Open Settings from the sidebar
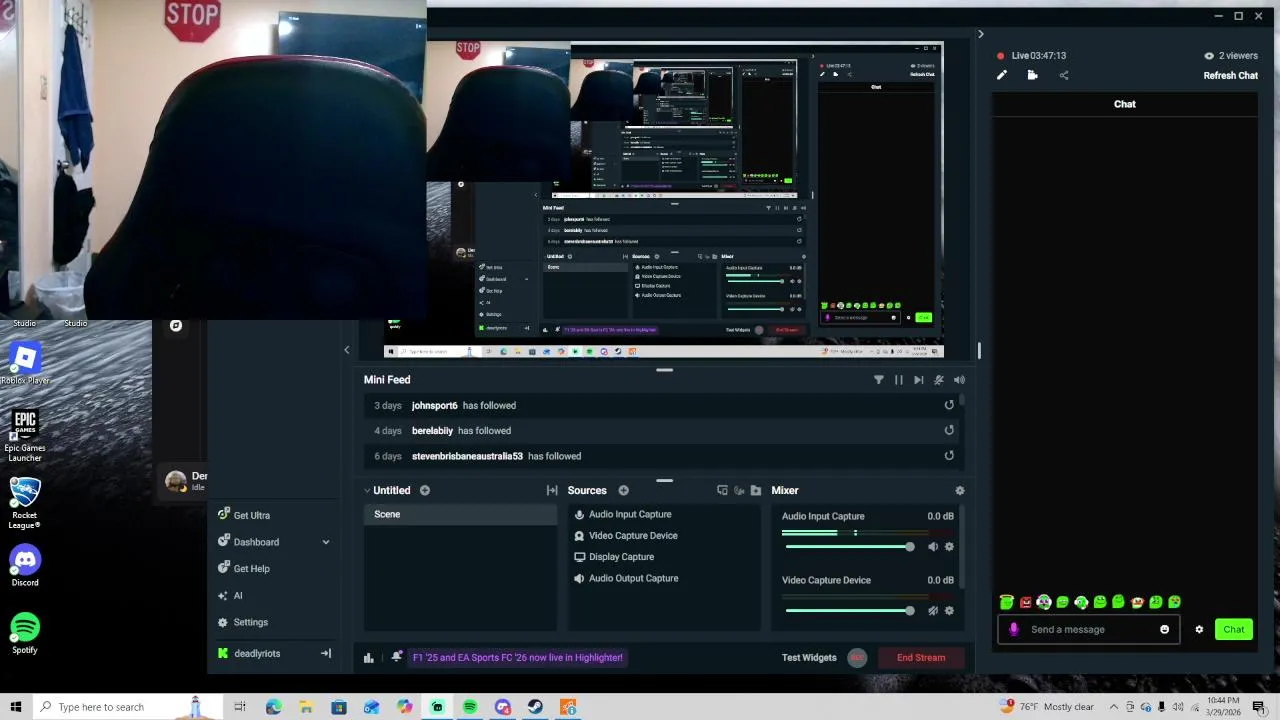The height and width of the screenshot is (720, 1280). point(250,622)
